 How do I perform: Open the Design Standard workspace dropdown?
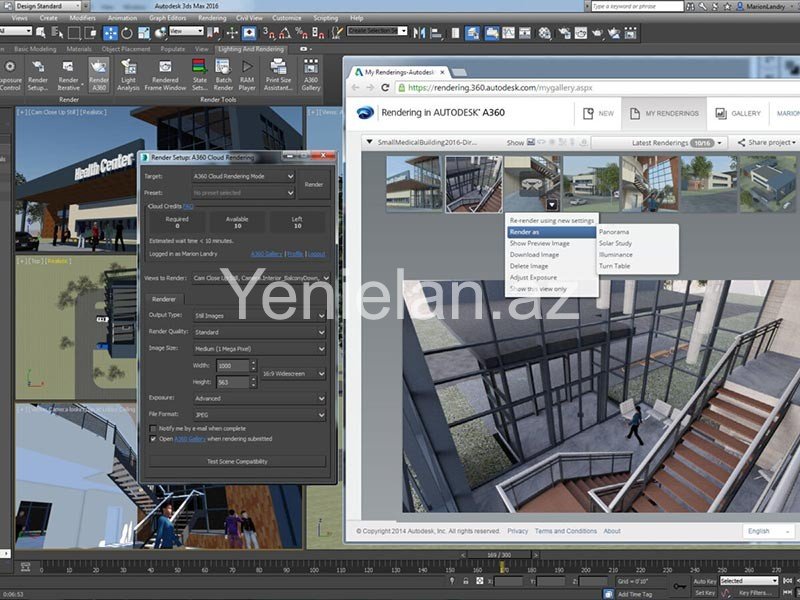pos(48,6)
